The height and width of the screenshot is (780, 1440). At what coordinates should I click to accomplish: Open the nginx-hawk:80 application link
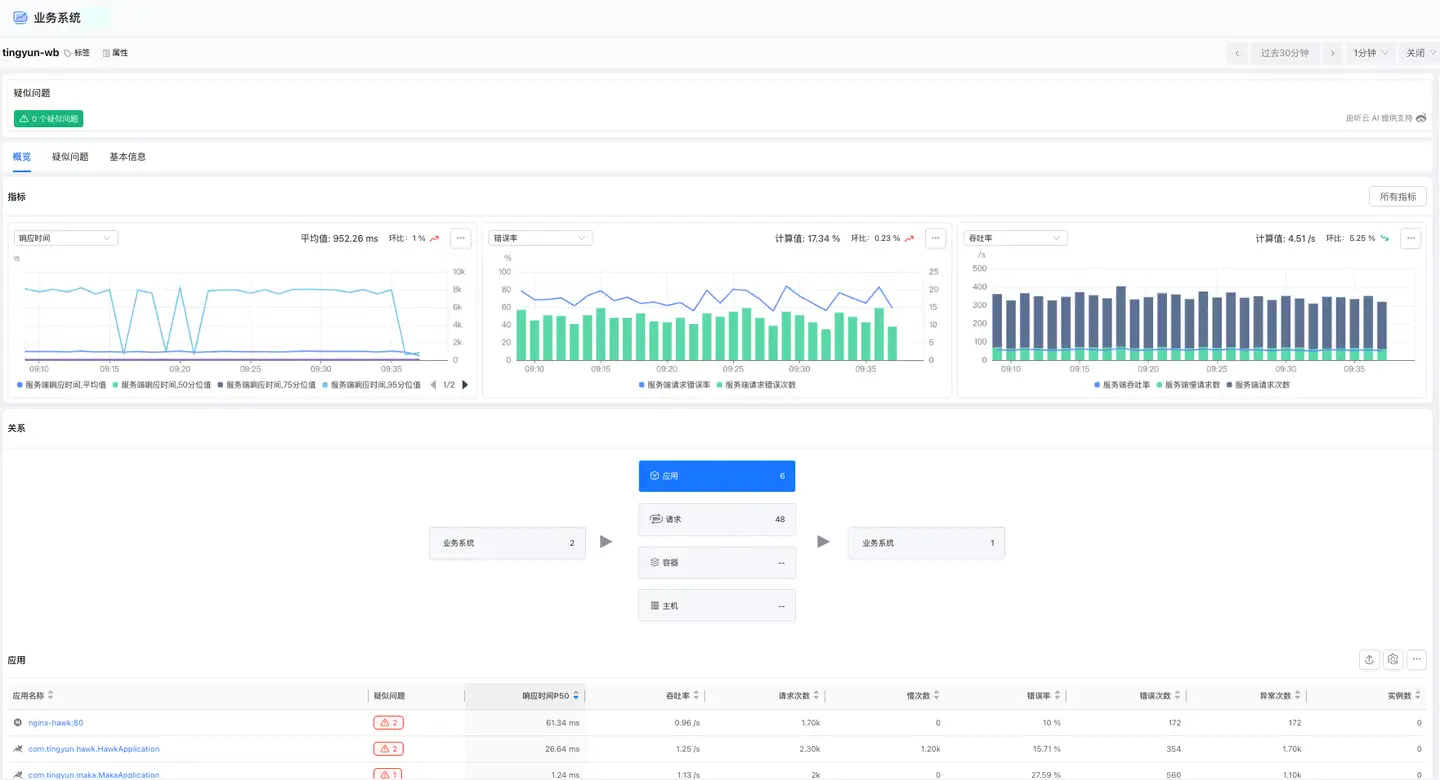coord(56,723)
